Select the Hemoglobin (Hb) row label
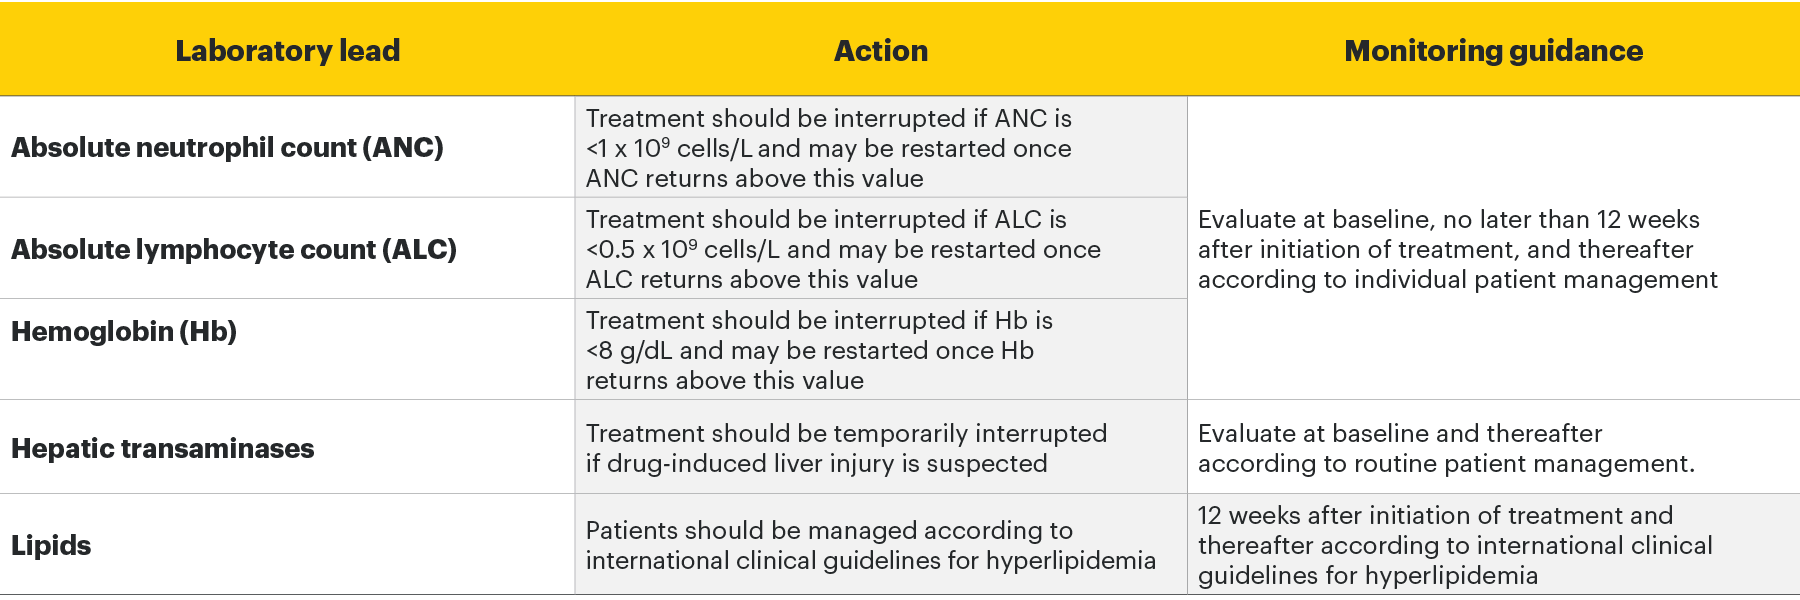This screenshot has width=1800, height=600. (124, 331)
